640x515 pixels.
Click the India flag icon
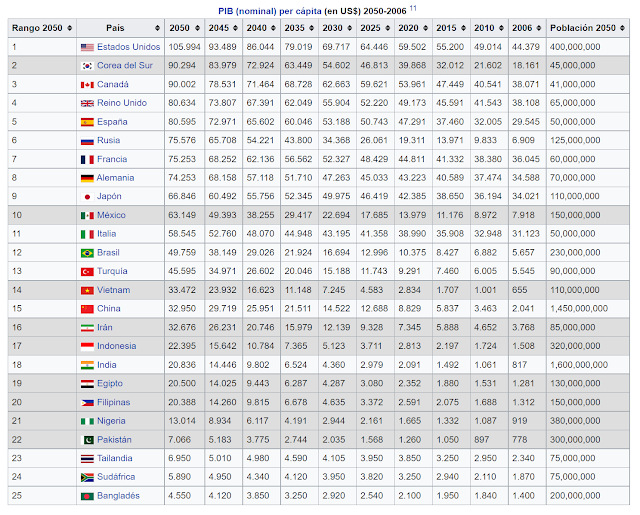87,365
